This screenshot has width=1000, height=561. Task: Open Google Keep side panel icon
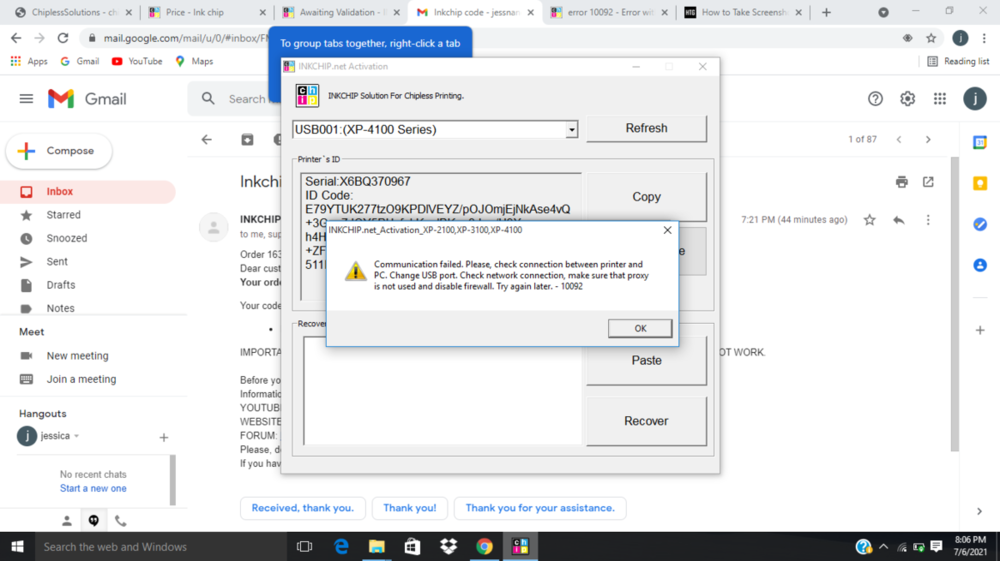click(x=980, y=184)
